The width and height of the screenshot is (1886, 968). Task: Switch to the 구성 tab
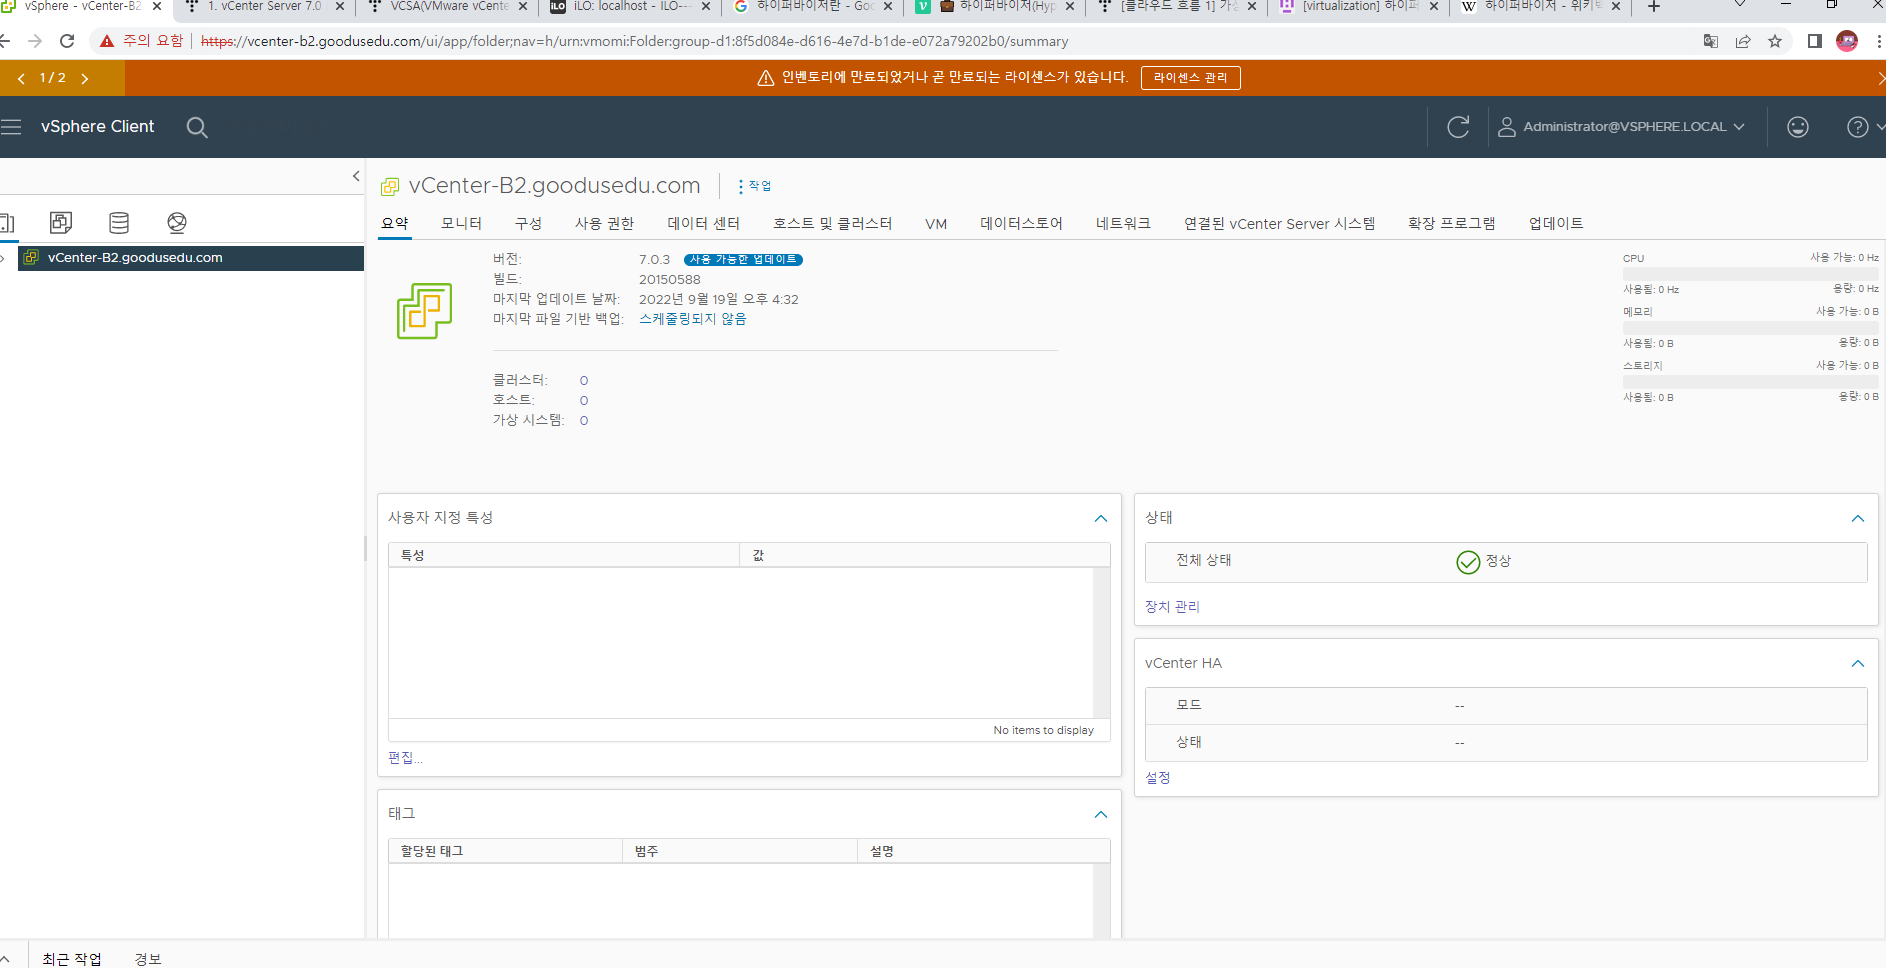tap(528, 223)
